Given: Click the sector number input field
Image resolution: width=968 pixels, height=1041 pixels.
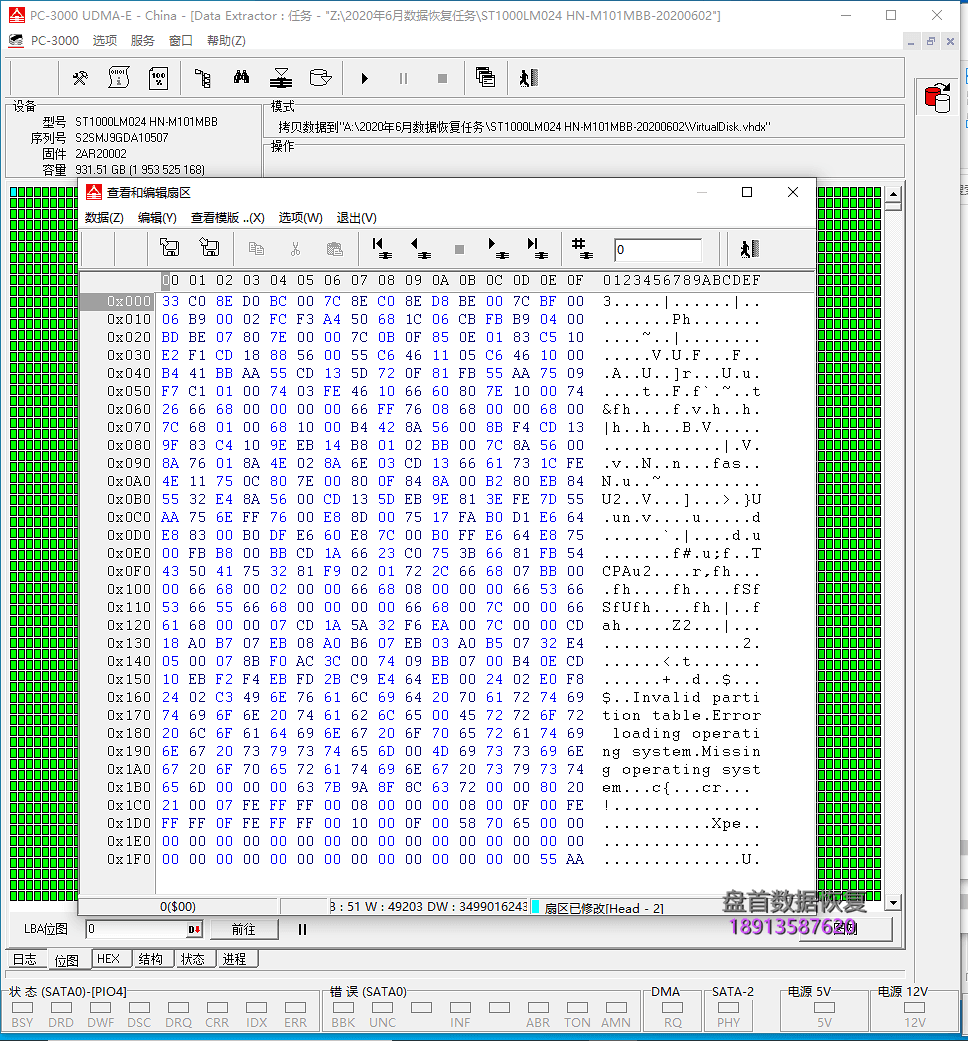Looking at the screenshot, I should [x=657, y=250].
